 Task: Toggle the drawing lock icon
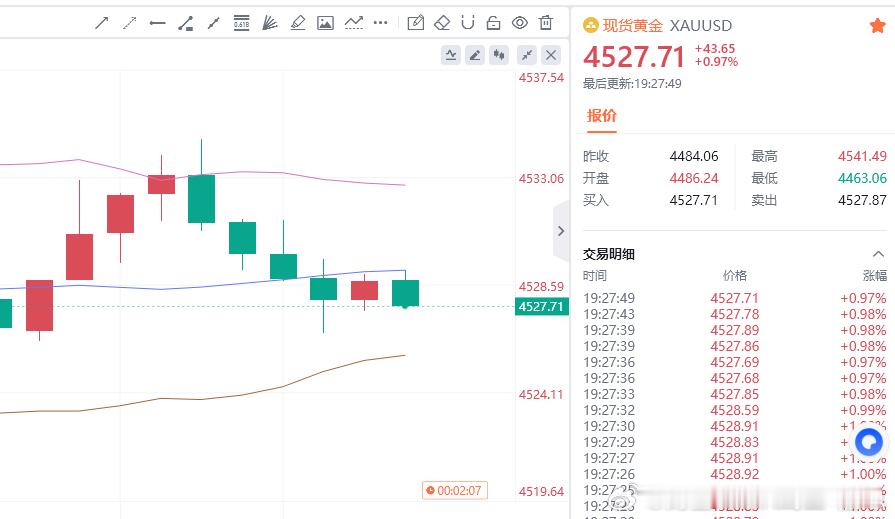click(x=493, y=23)
